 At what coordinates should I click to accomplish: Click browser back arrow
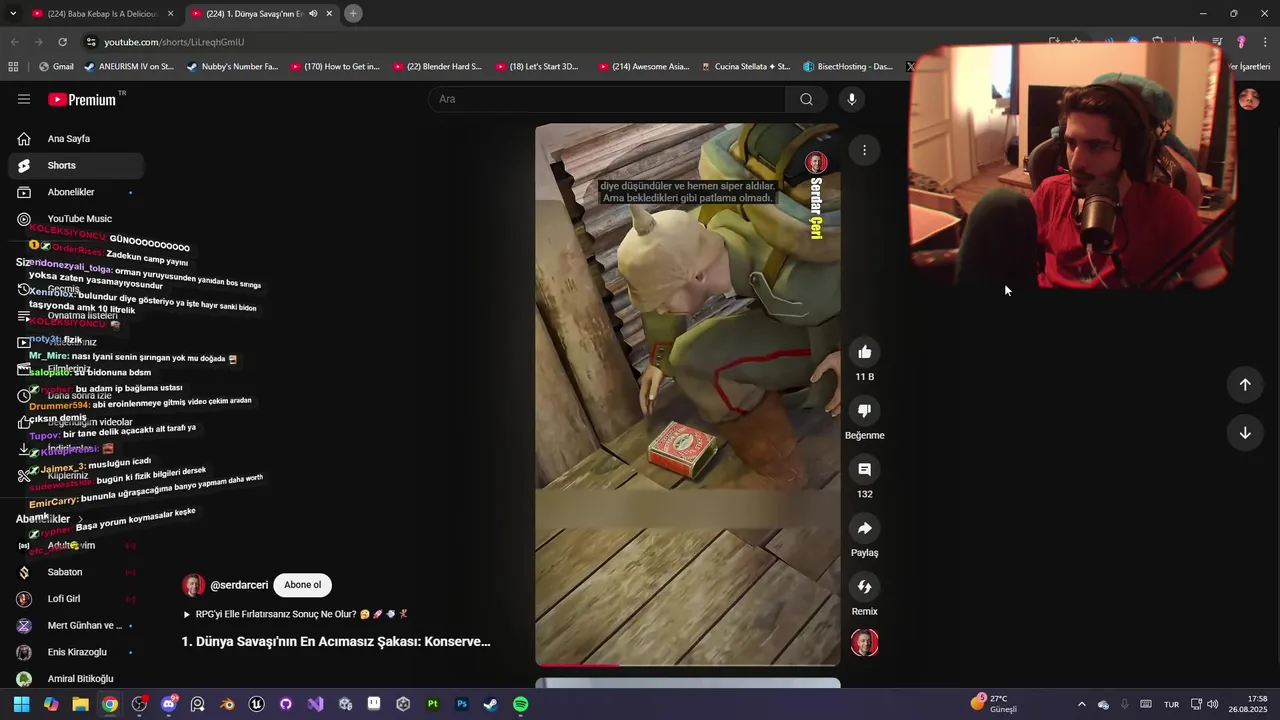(14, 42)
